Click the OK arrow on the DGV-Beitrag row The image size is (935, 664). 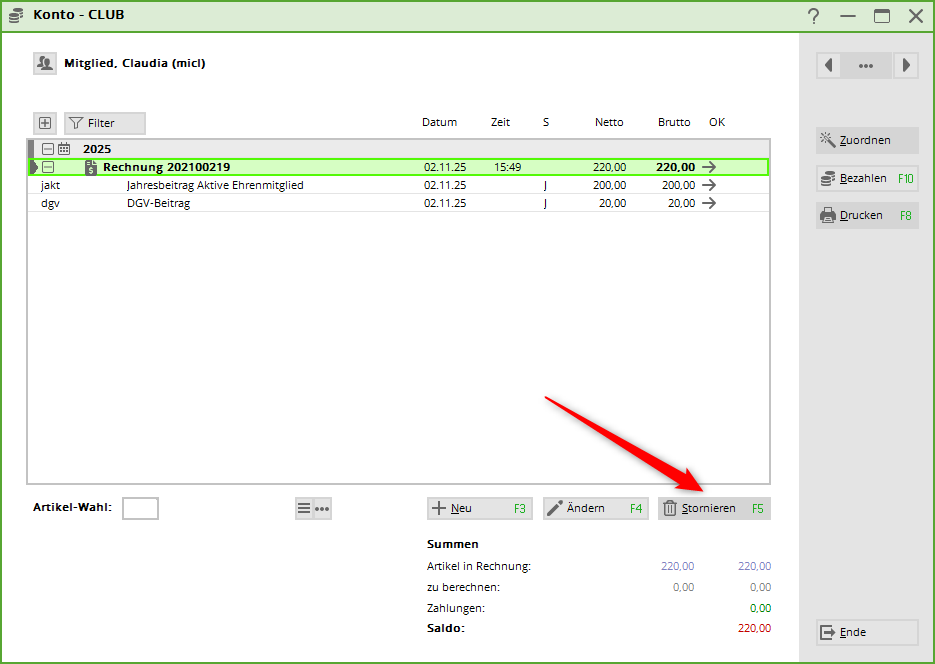pyautogui.click(x=709, y=203)
